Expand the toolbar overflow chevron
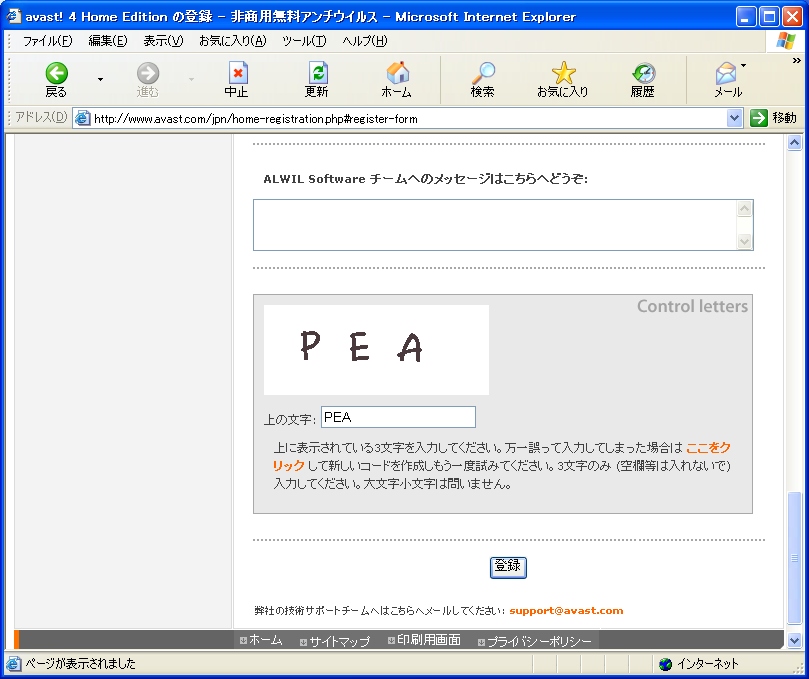This screenshot has height=679, width=809. [797, 61]
